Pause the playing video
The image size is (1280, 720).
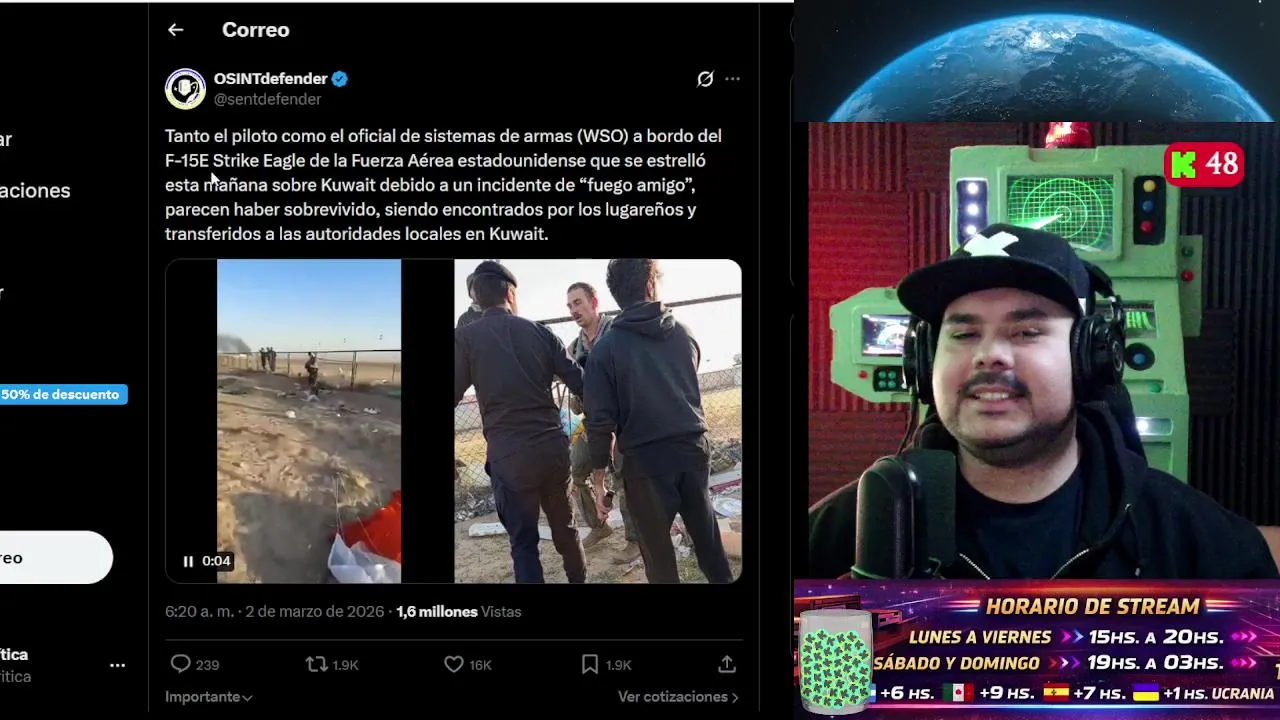(188, 561)
